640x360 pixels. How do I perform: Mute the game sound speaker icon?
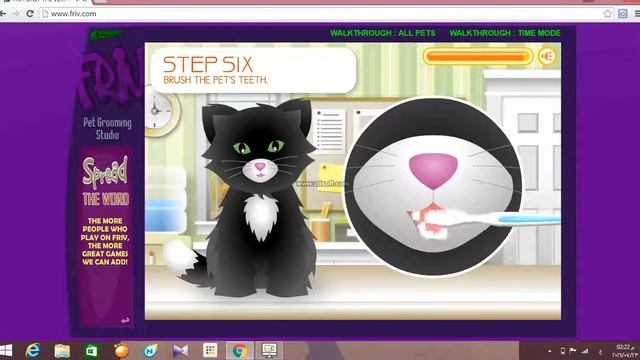pyautogui.click(x=547, y=56)
